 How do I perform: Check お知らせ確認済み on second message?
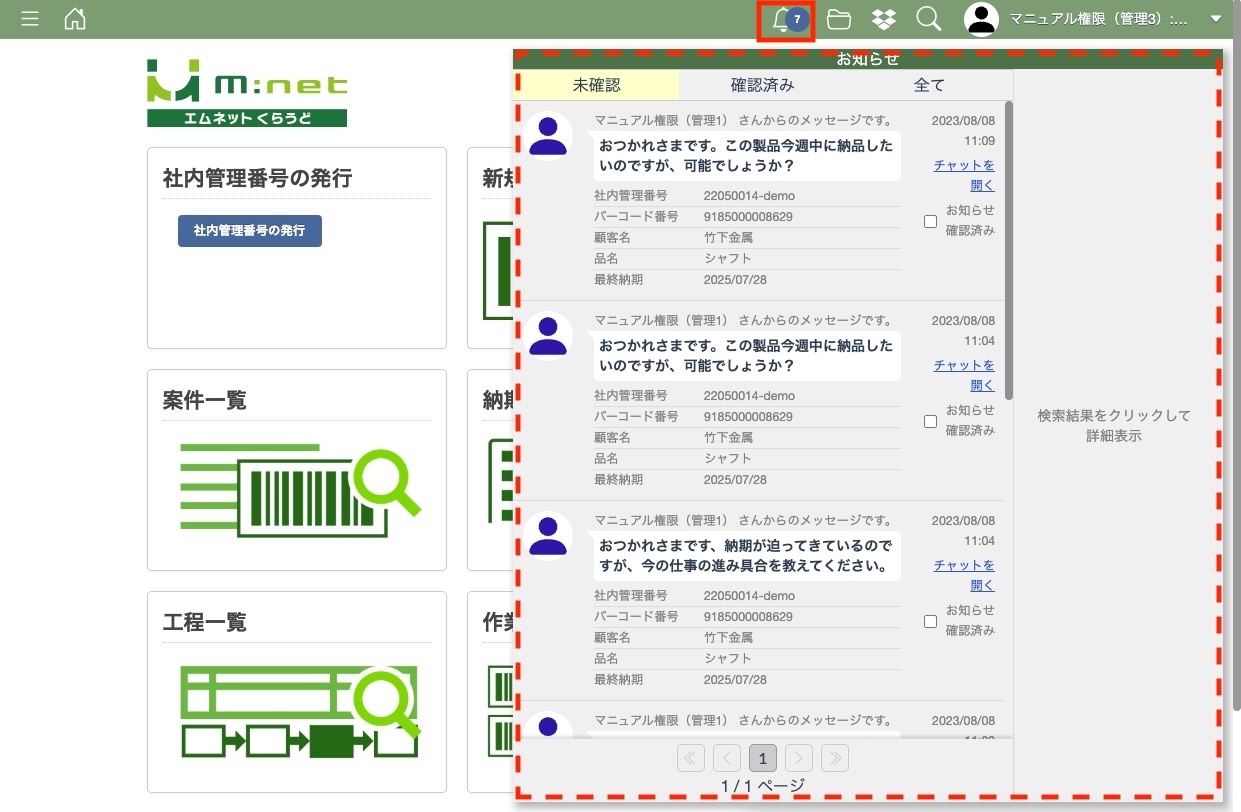[x=930, y=421]
